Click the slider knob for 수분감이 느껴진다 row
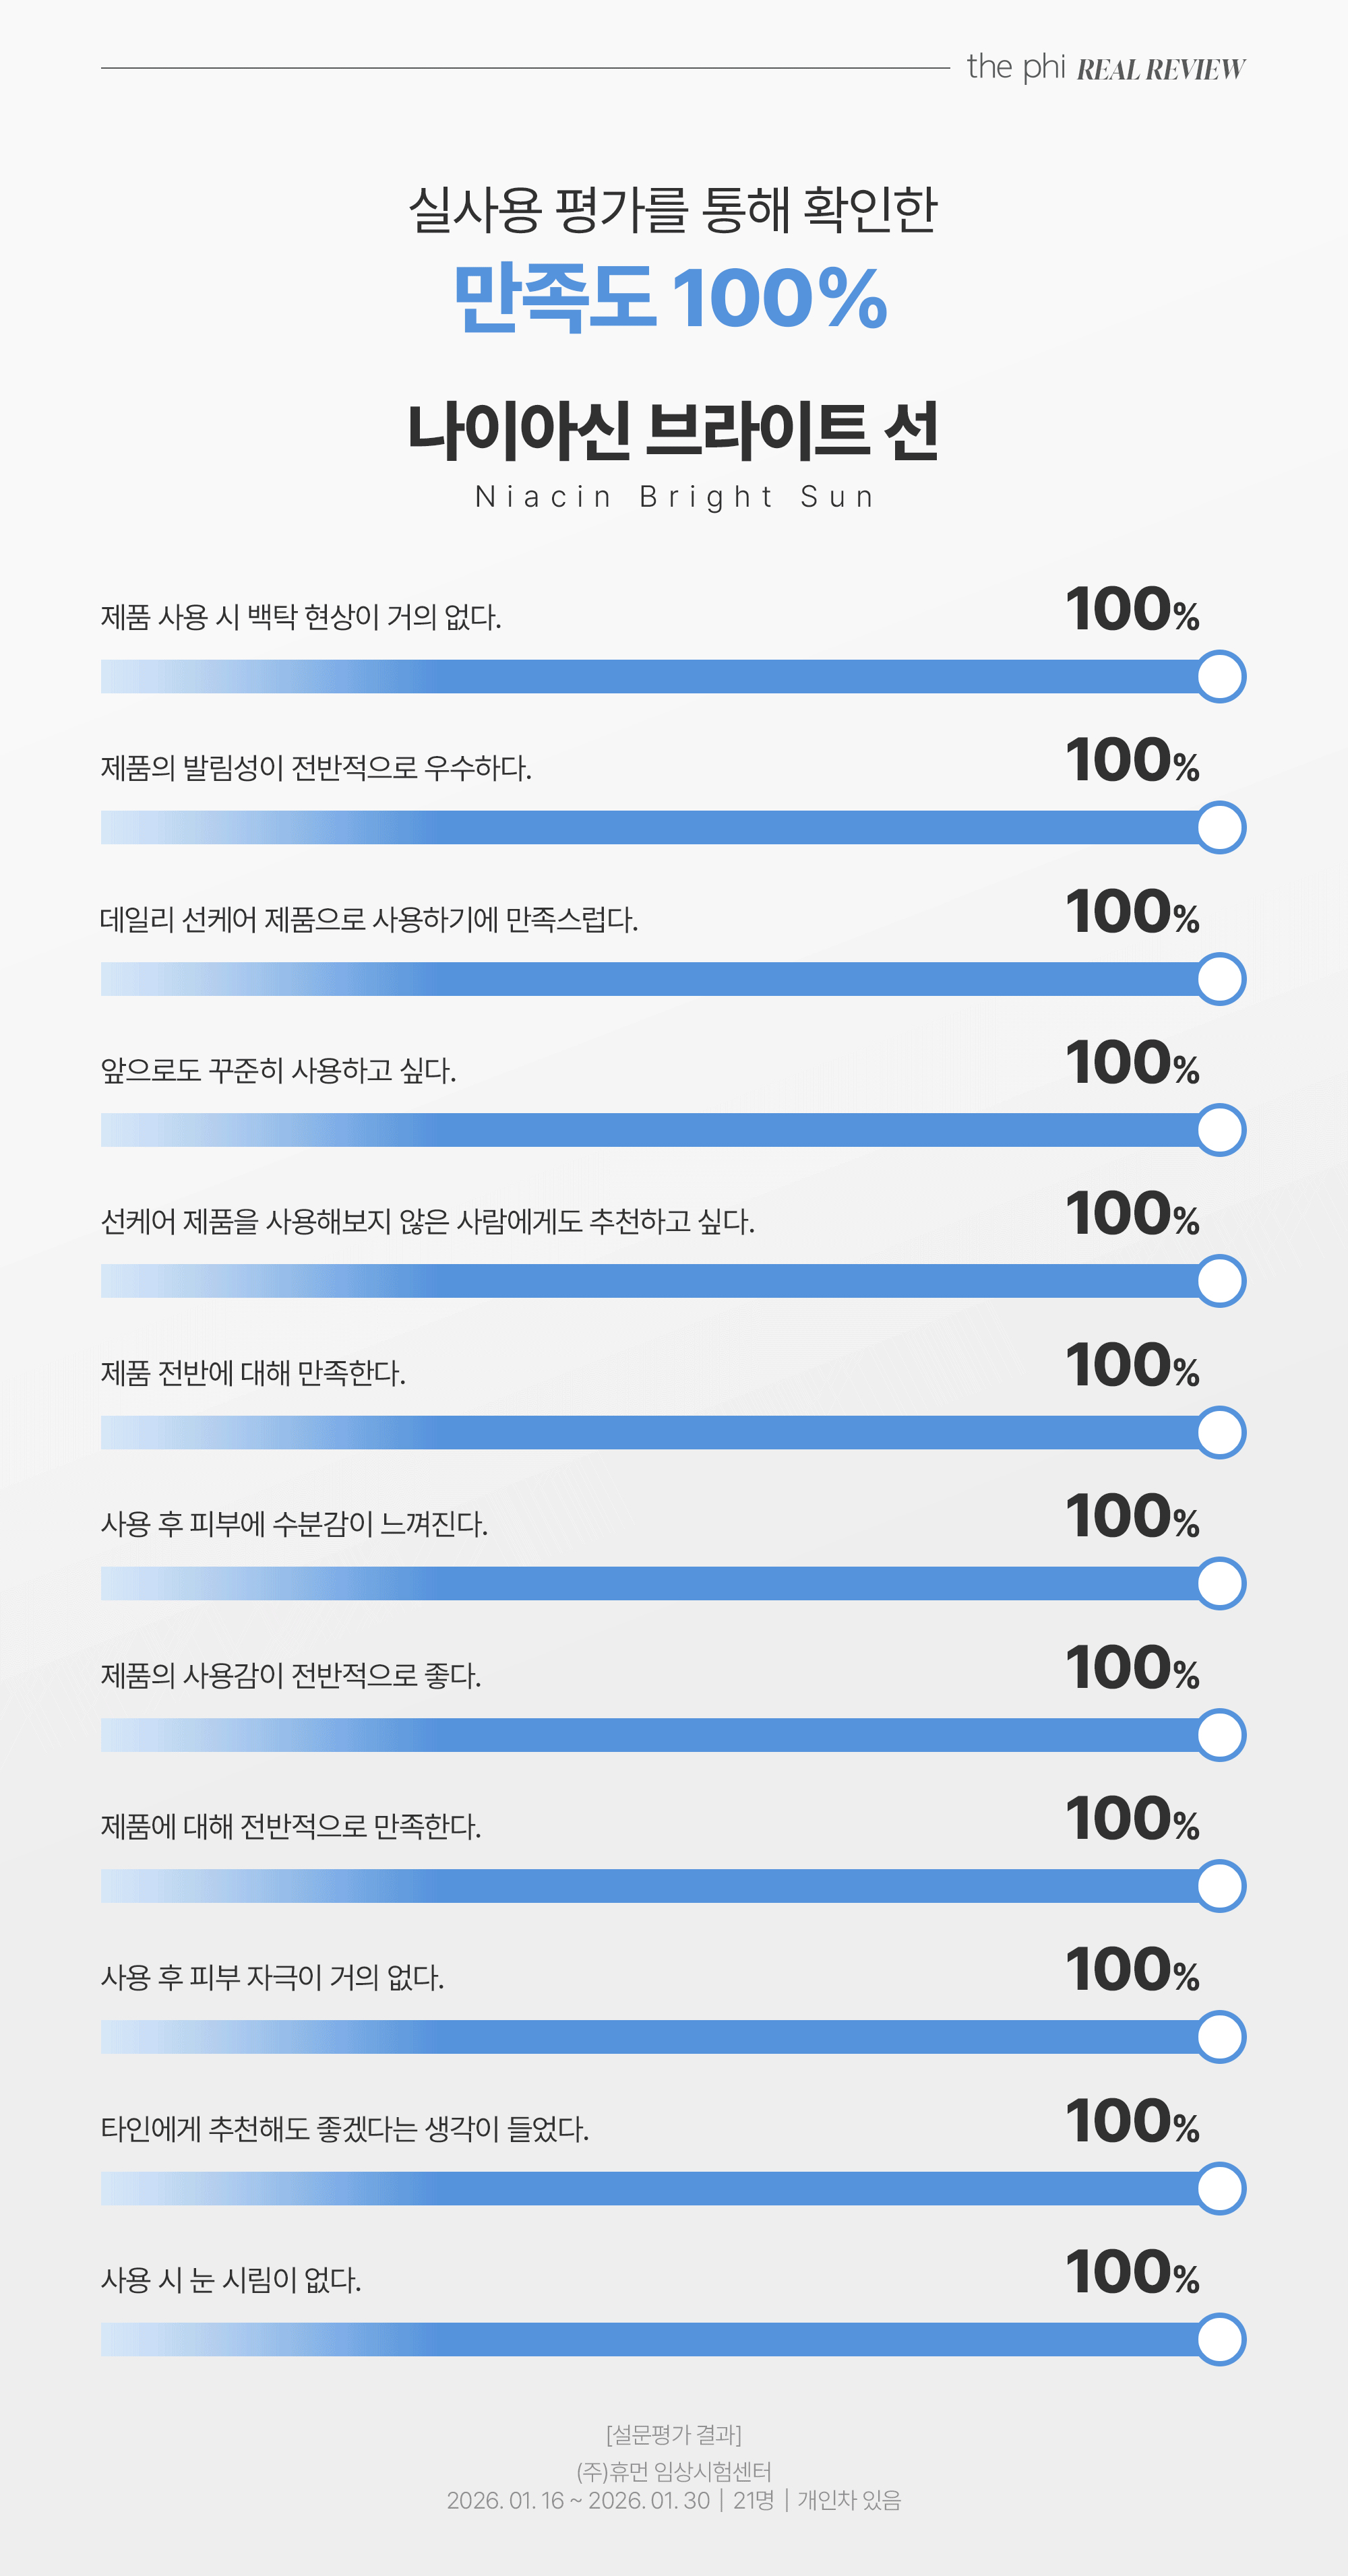This screenshot has height=2576, width=1348. click(1220, 1584)
